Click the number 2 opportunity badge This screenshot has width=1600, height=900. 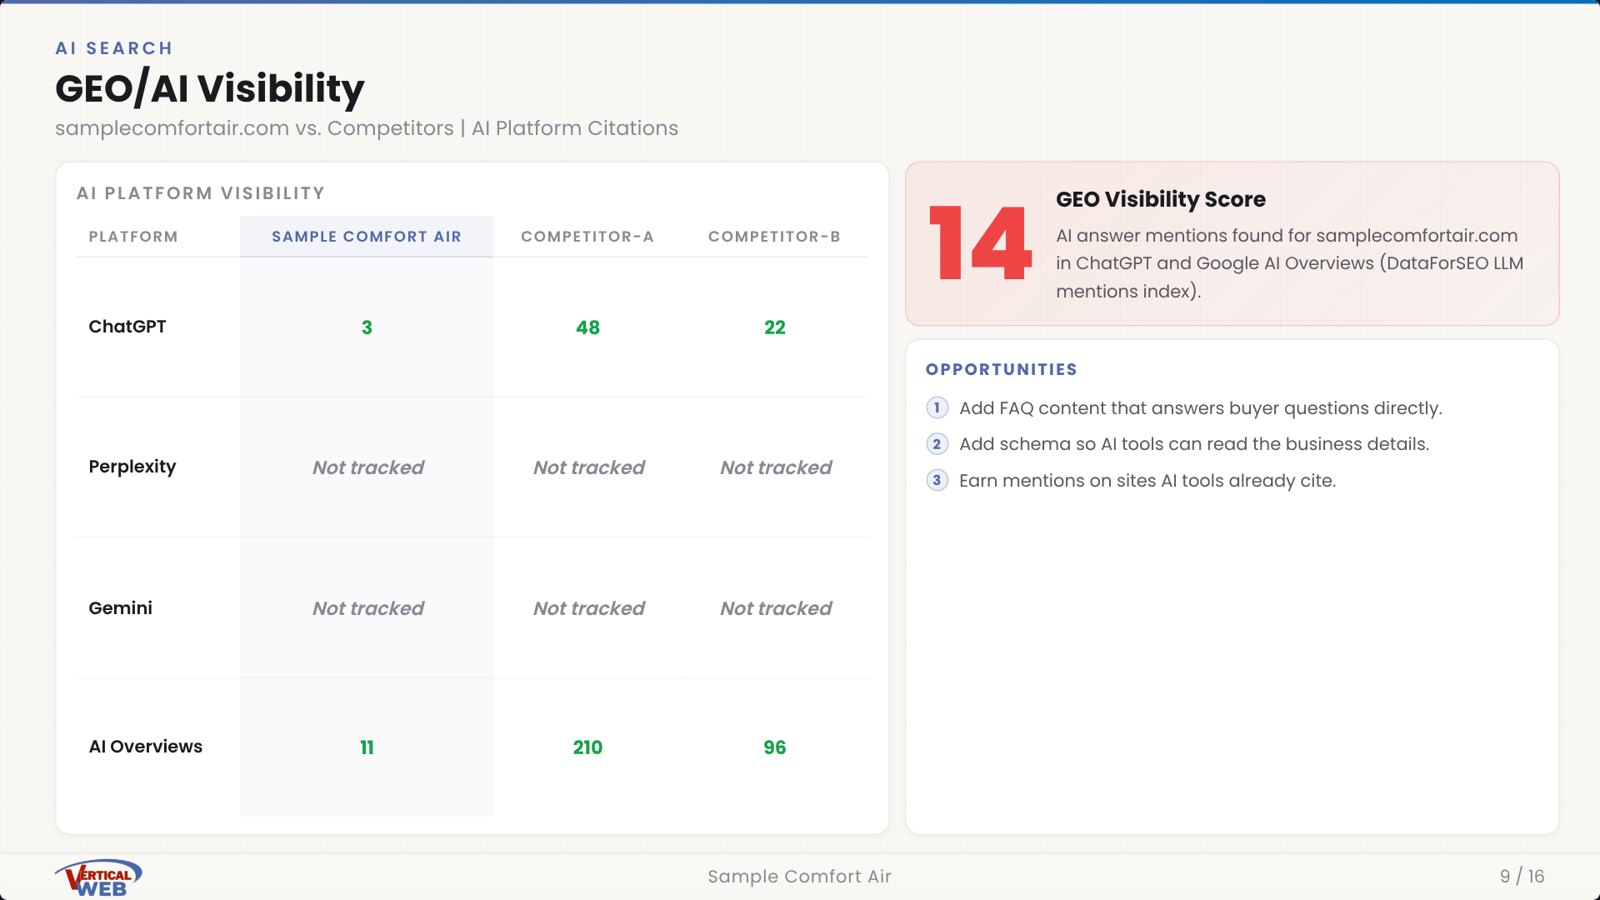tap(937, 444)
